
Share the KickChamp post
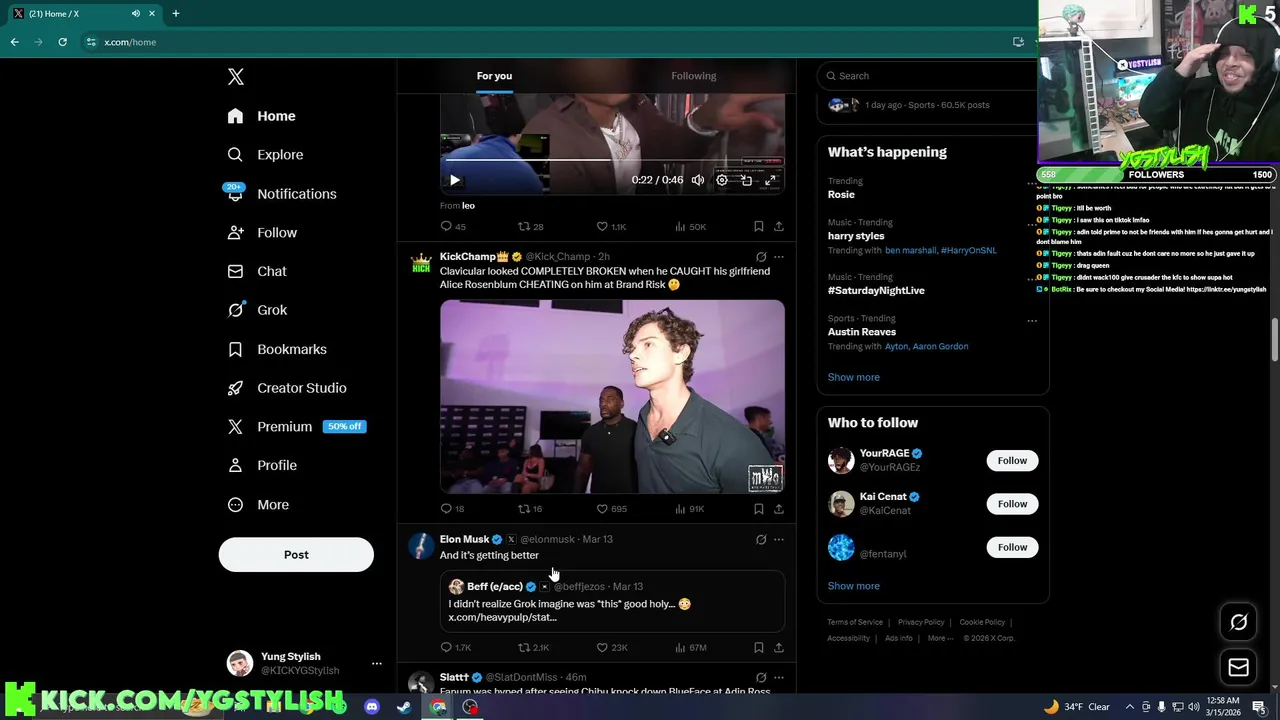pyautogui.click(x=779, y=509)
